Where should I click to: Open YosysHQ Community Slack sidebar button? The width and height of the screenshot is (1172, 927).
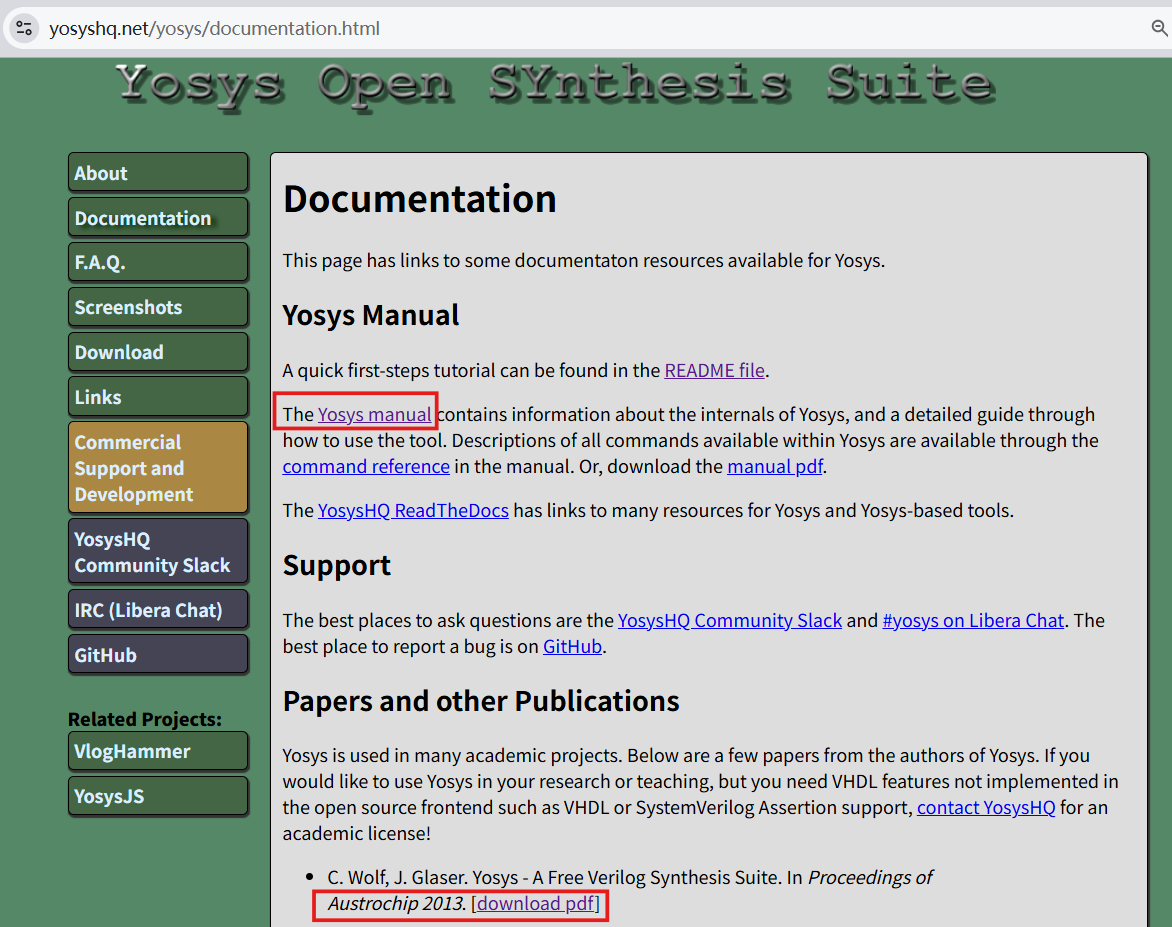[158, 552]
